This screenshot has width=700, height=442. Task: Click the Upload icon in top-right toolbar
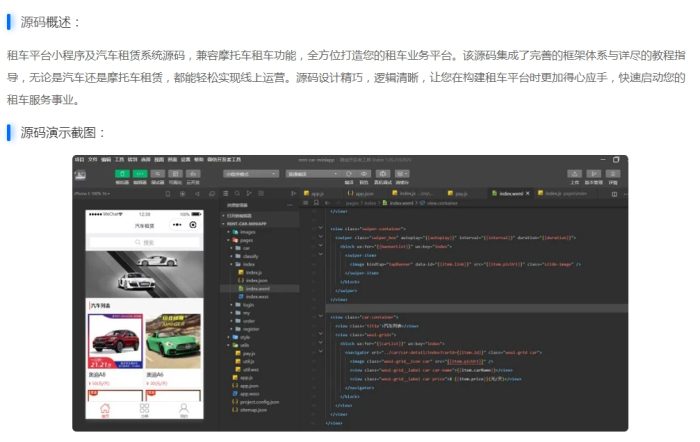coord(574,173)
